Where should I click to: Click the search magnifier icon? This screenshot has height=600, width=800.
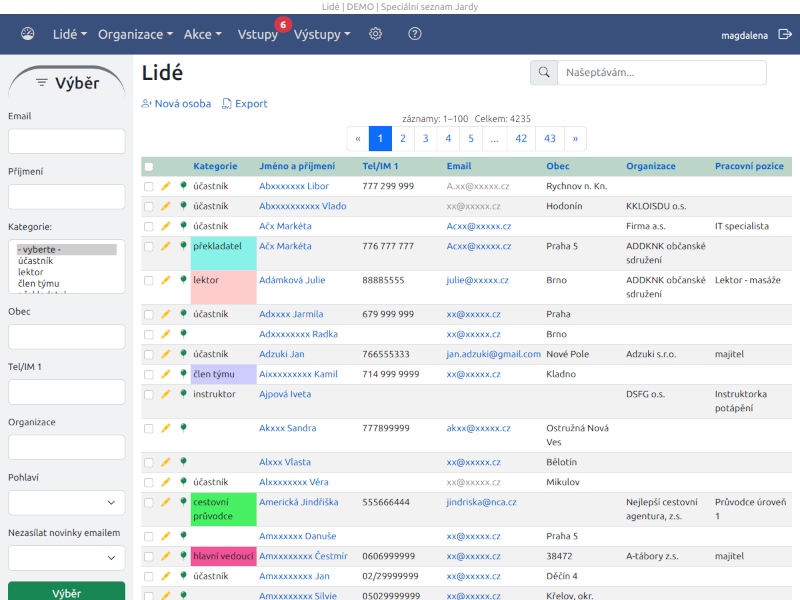[x=544, y=72]
